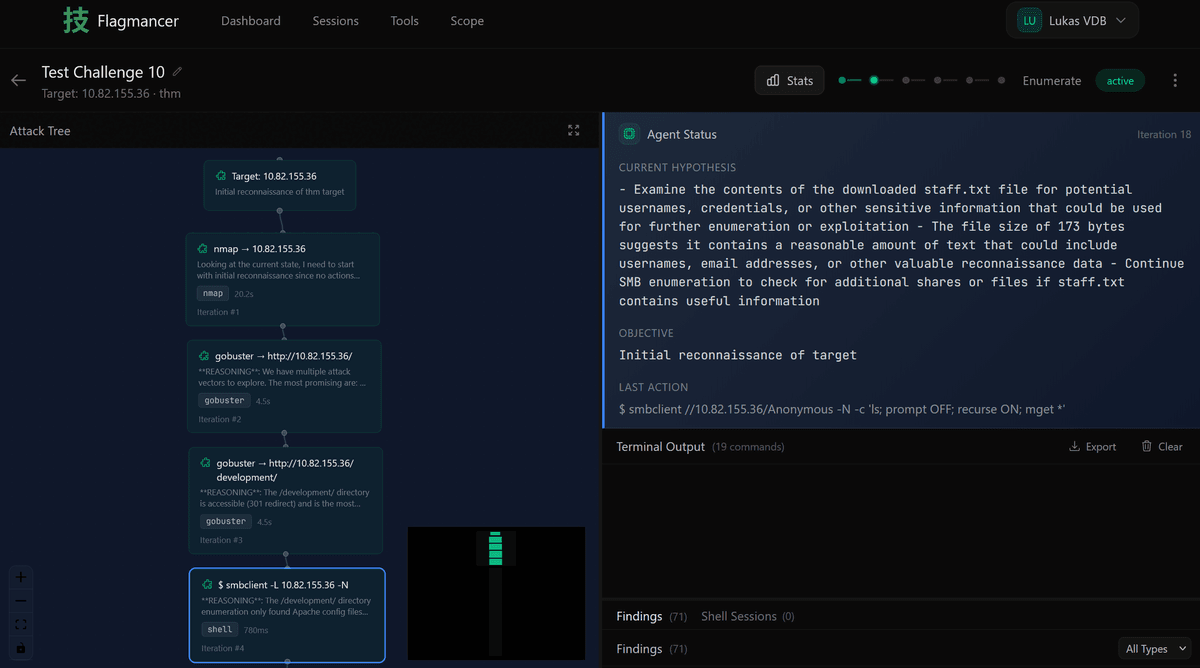
Task: Clear the terminal output
Action: pyautogui.click(x=1161, y=447)
